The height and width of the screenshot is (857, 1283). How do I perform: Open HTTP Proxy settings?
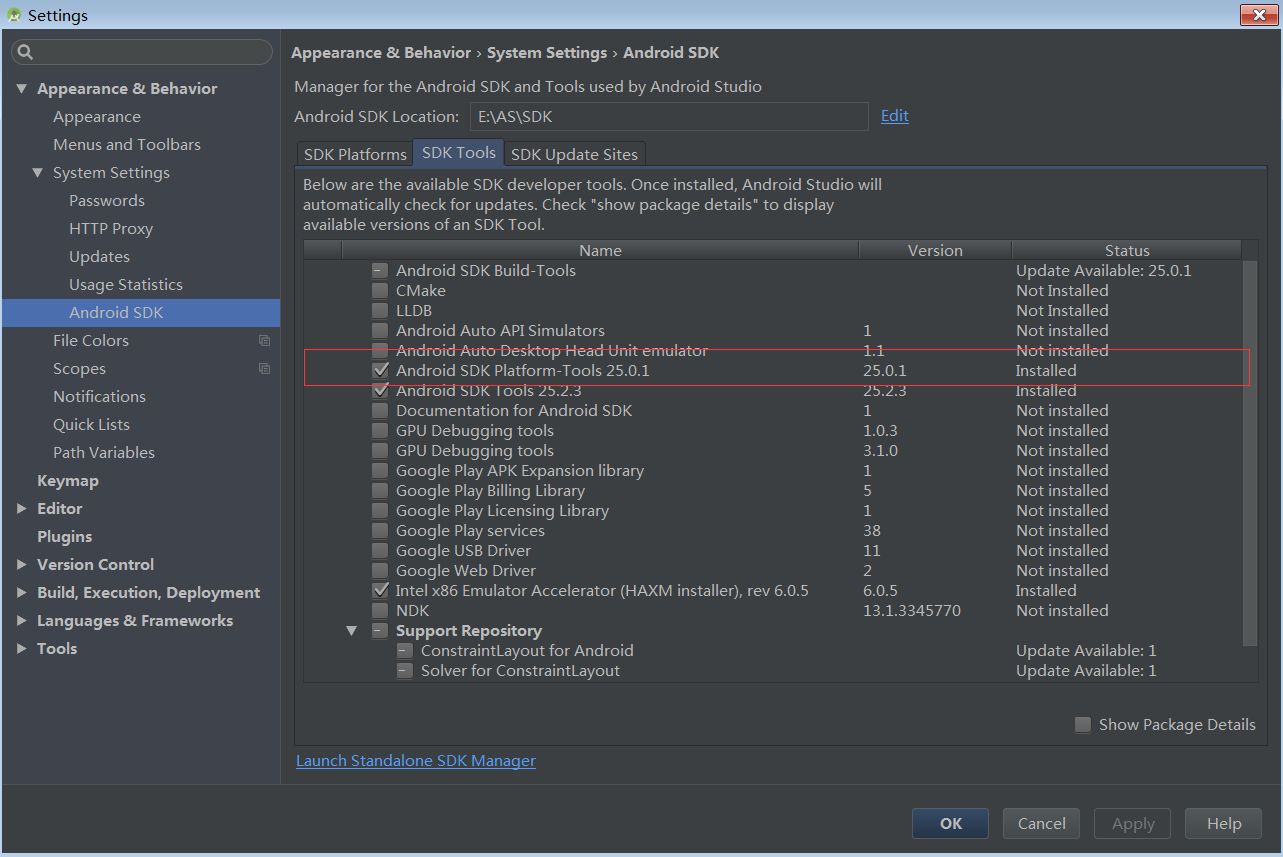click(111, 229)
